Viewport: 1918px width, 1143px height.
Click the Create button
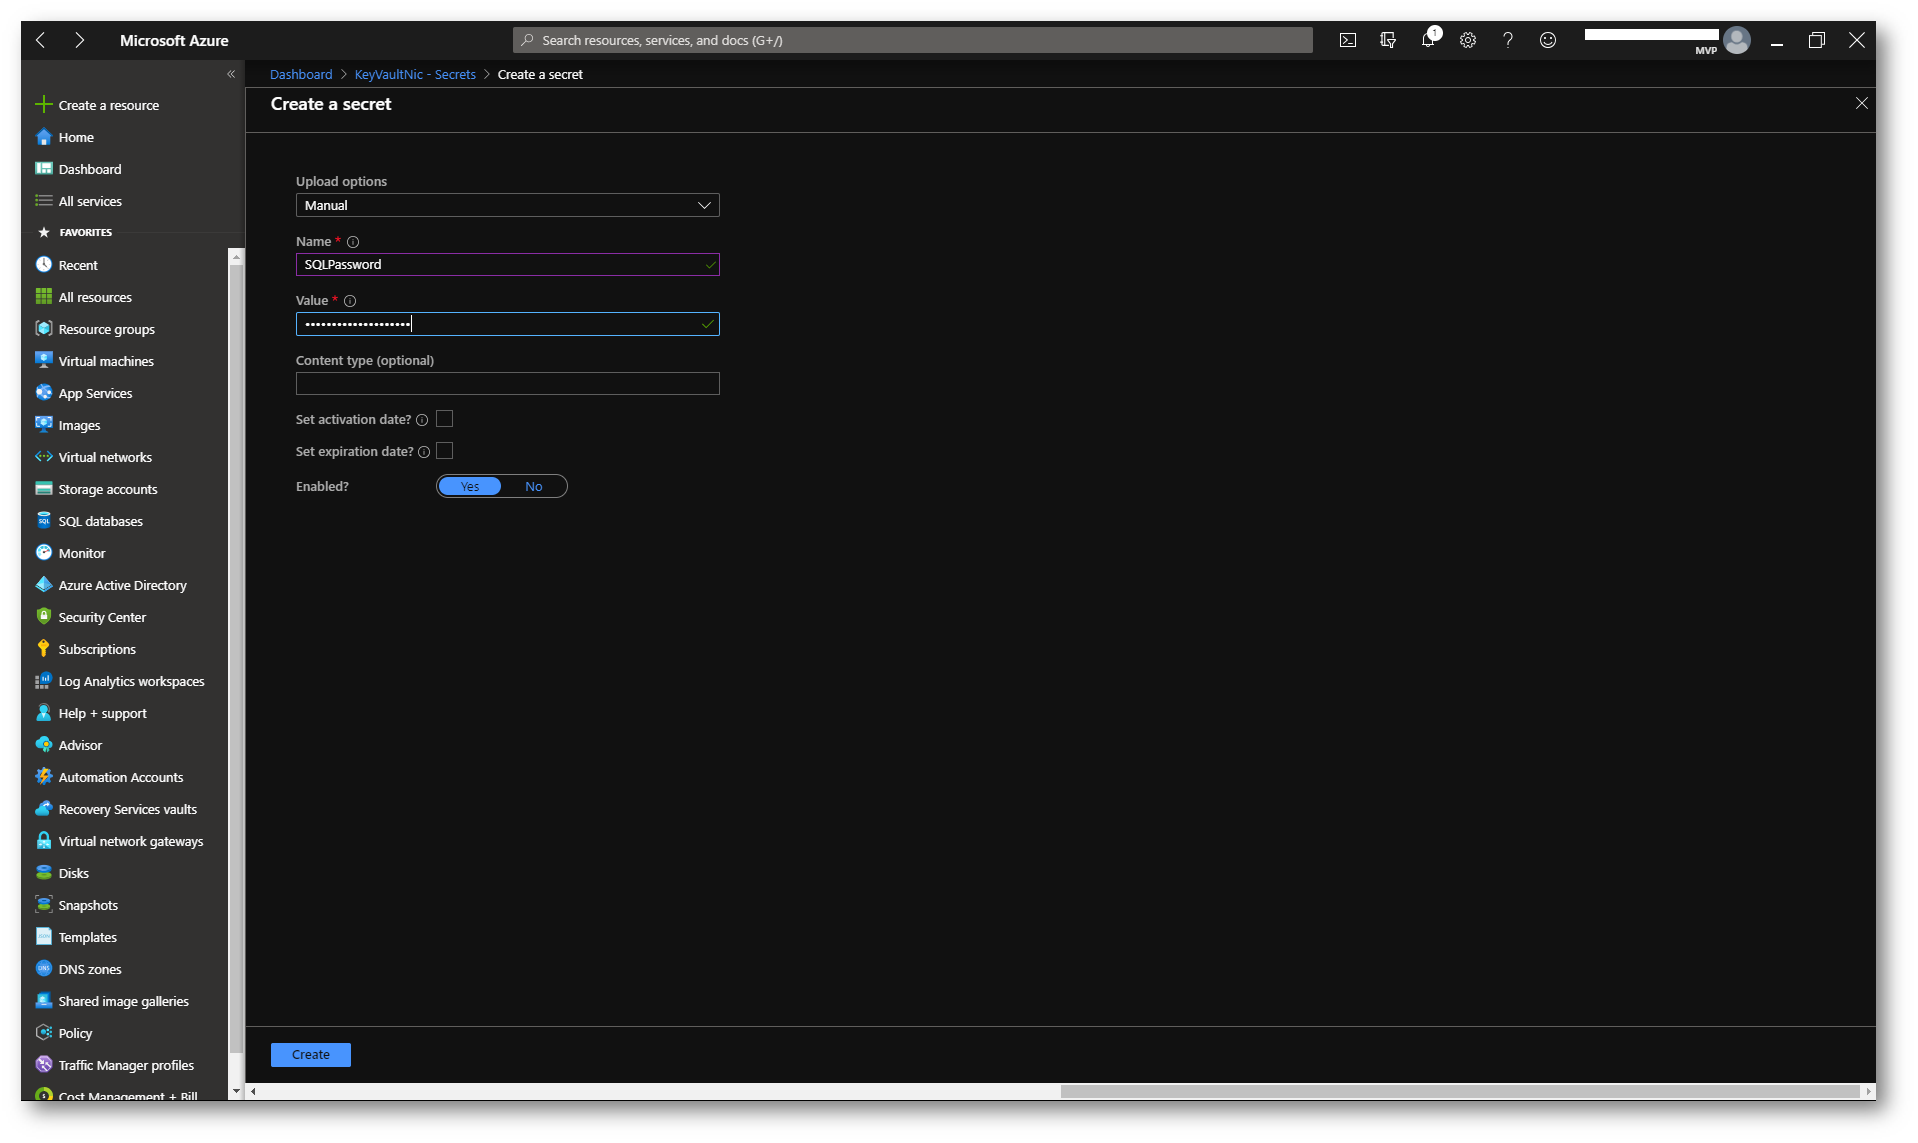click(310, 1054)
